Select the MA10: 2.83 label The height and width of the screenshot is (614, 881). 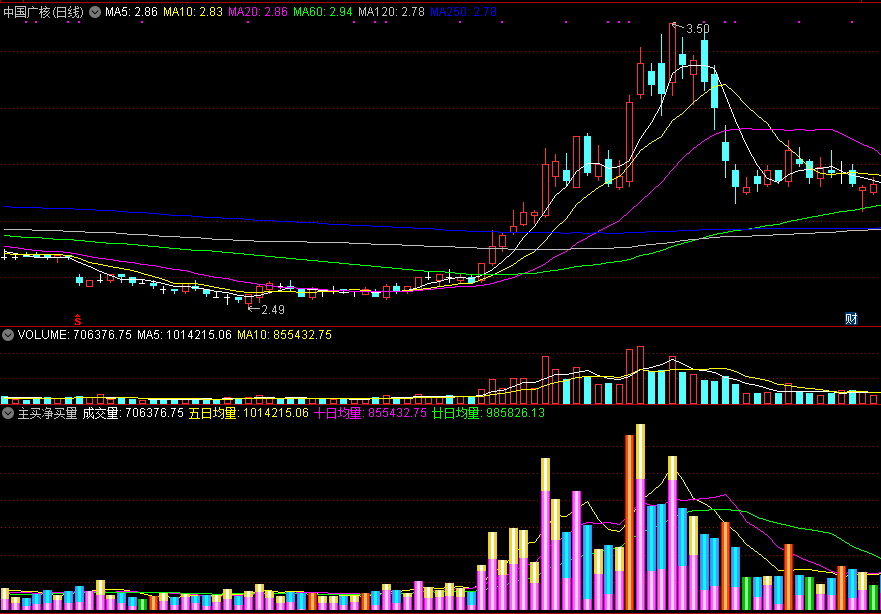click(x=193, y=12)
